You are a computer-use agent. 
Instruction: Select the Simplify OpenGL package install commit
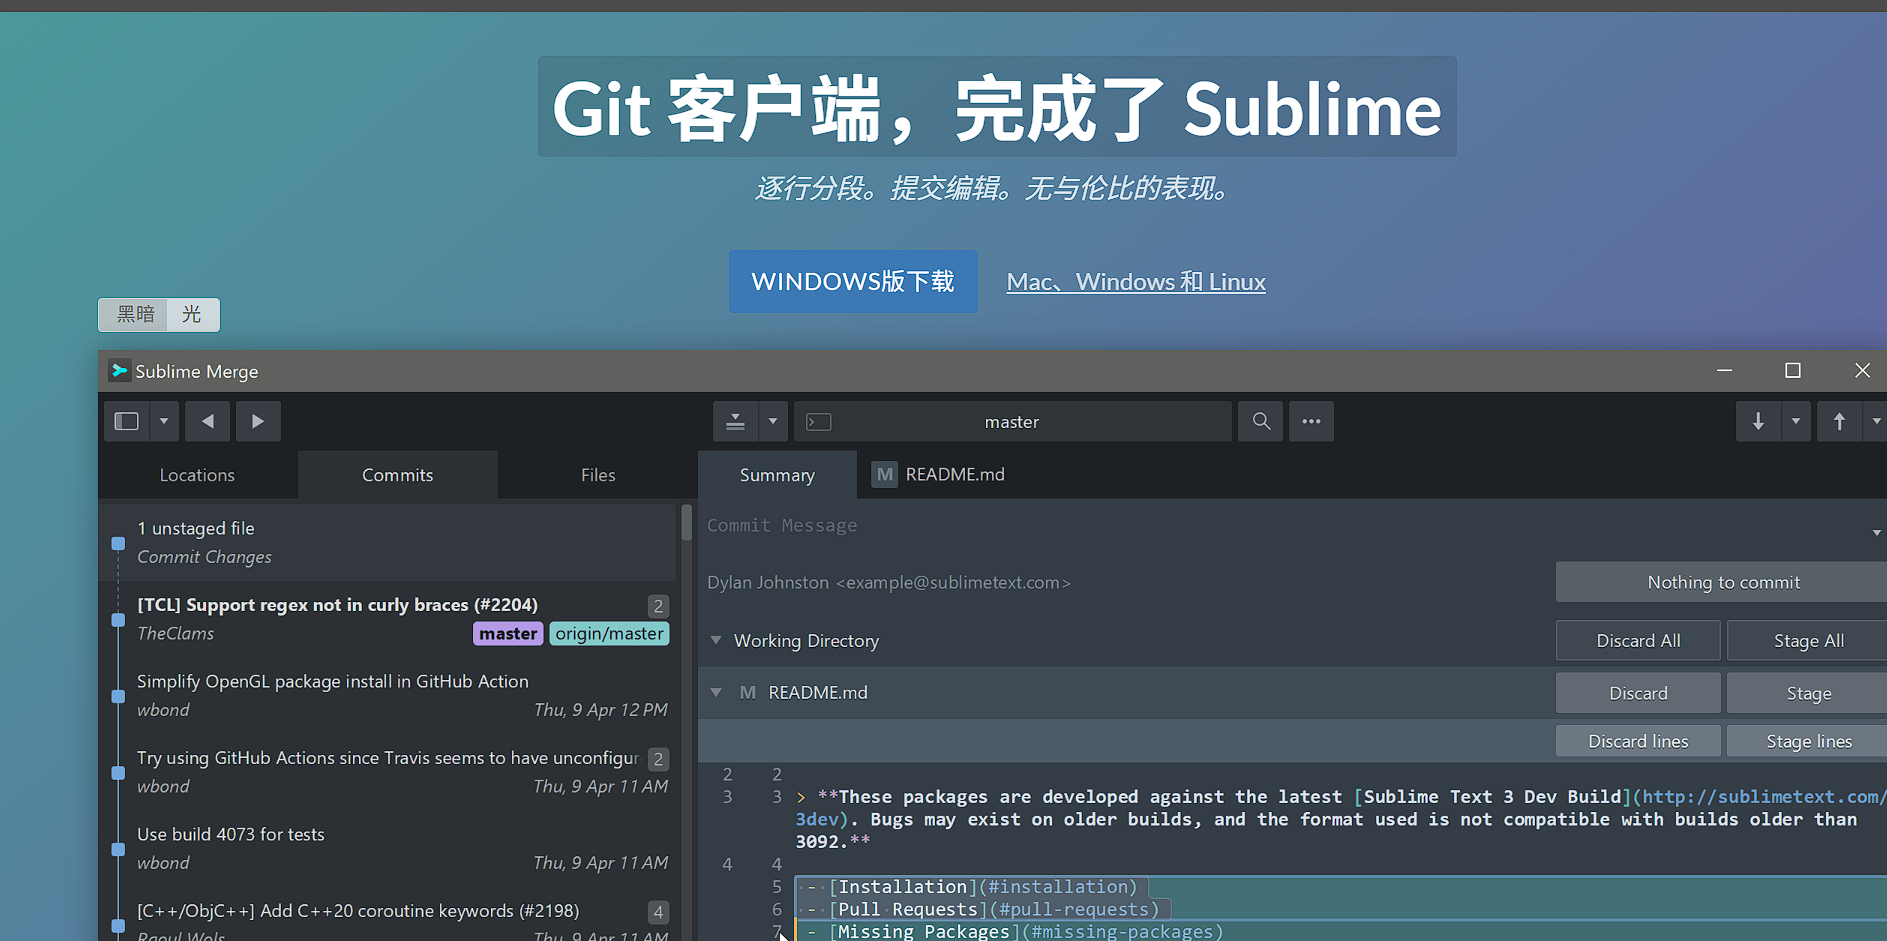388,695
